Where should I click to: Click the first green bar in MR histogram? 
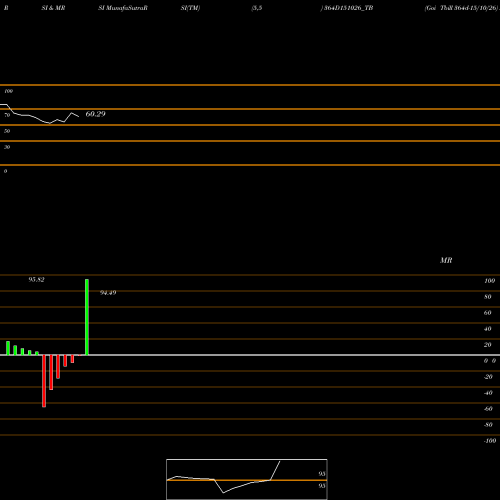[8, 348]
